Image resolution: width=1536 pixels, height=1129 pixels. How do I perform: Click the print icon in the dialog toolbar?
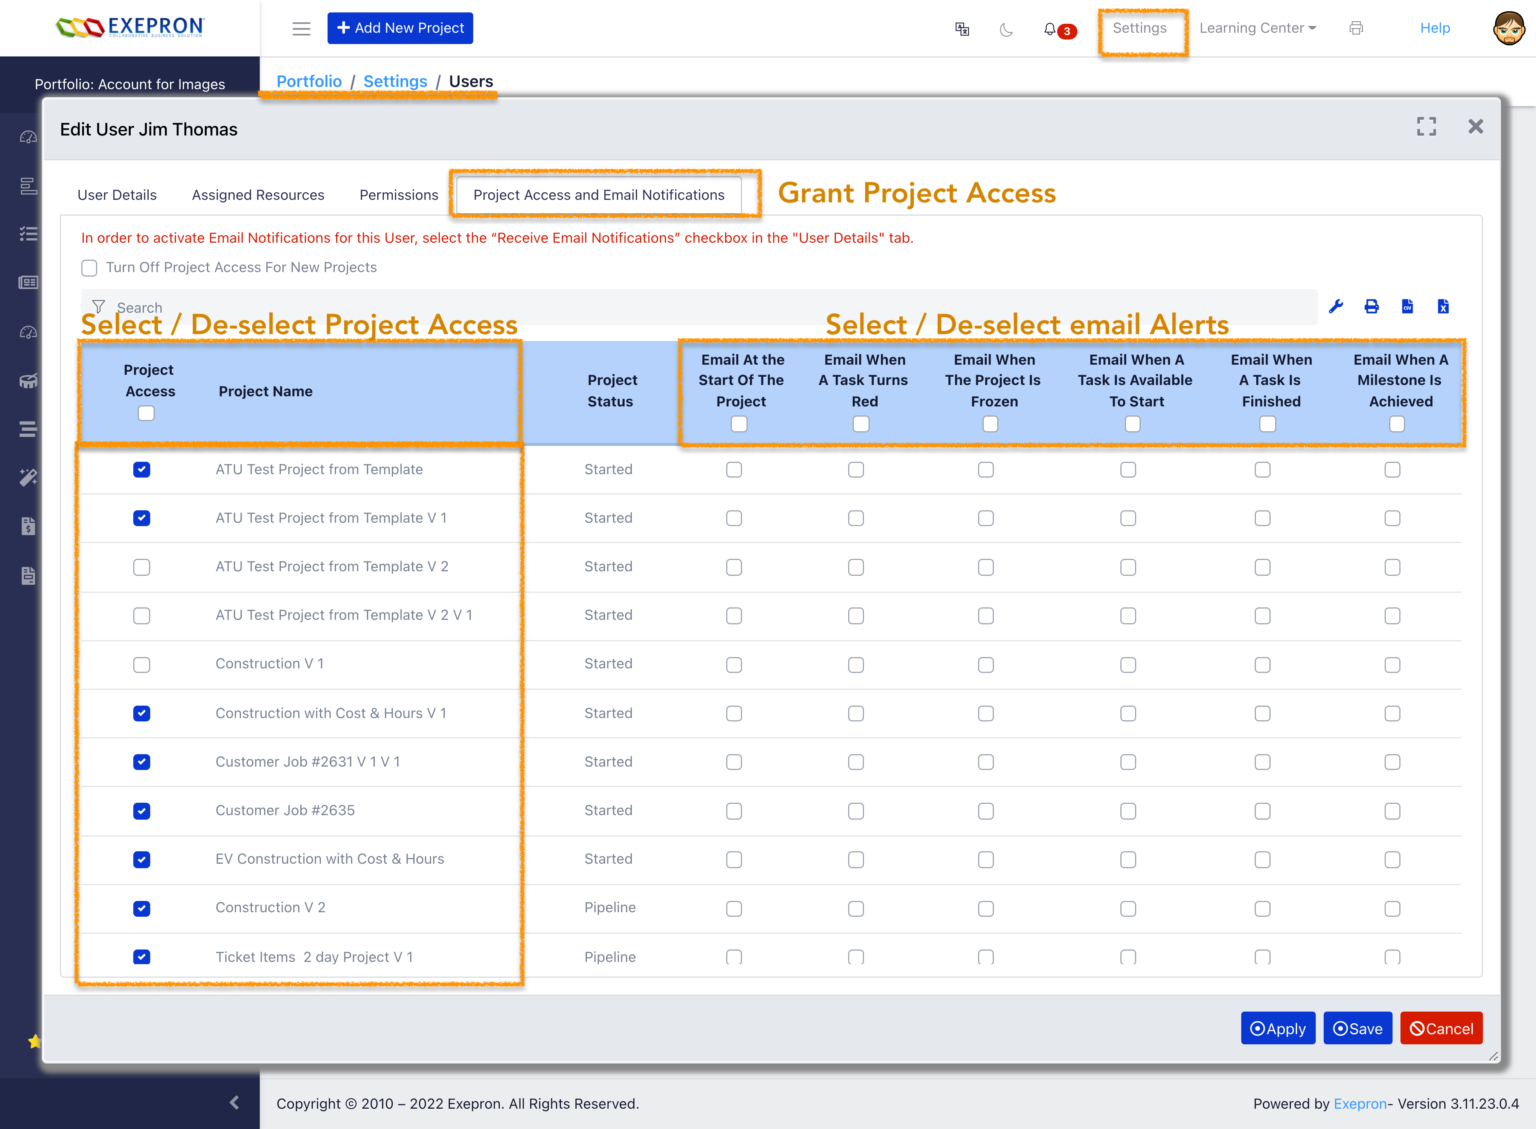click(1371, 306)
